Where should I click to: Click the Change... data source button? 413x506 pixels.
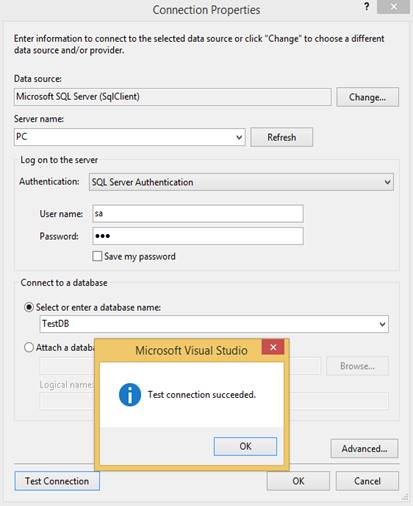[x=367, y=97]
